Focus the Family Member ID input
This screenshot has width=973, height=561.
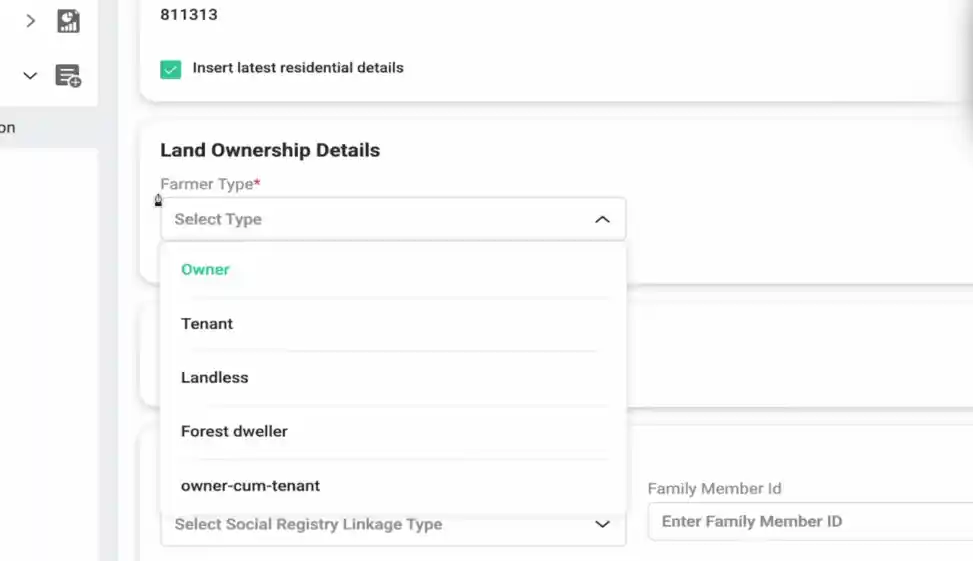[x=810, y=521]
